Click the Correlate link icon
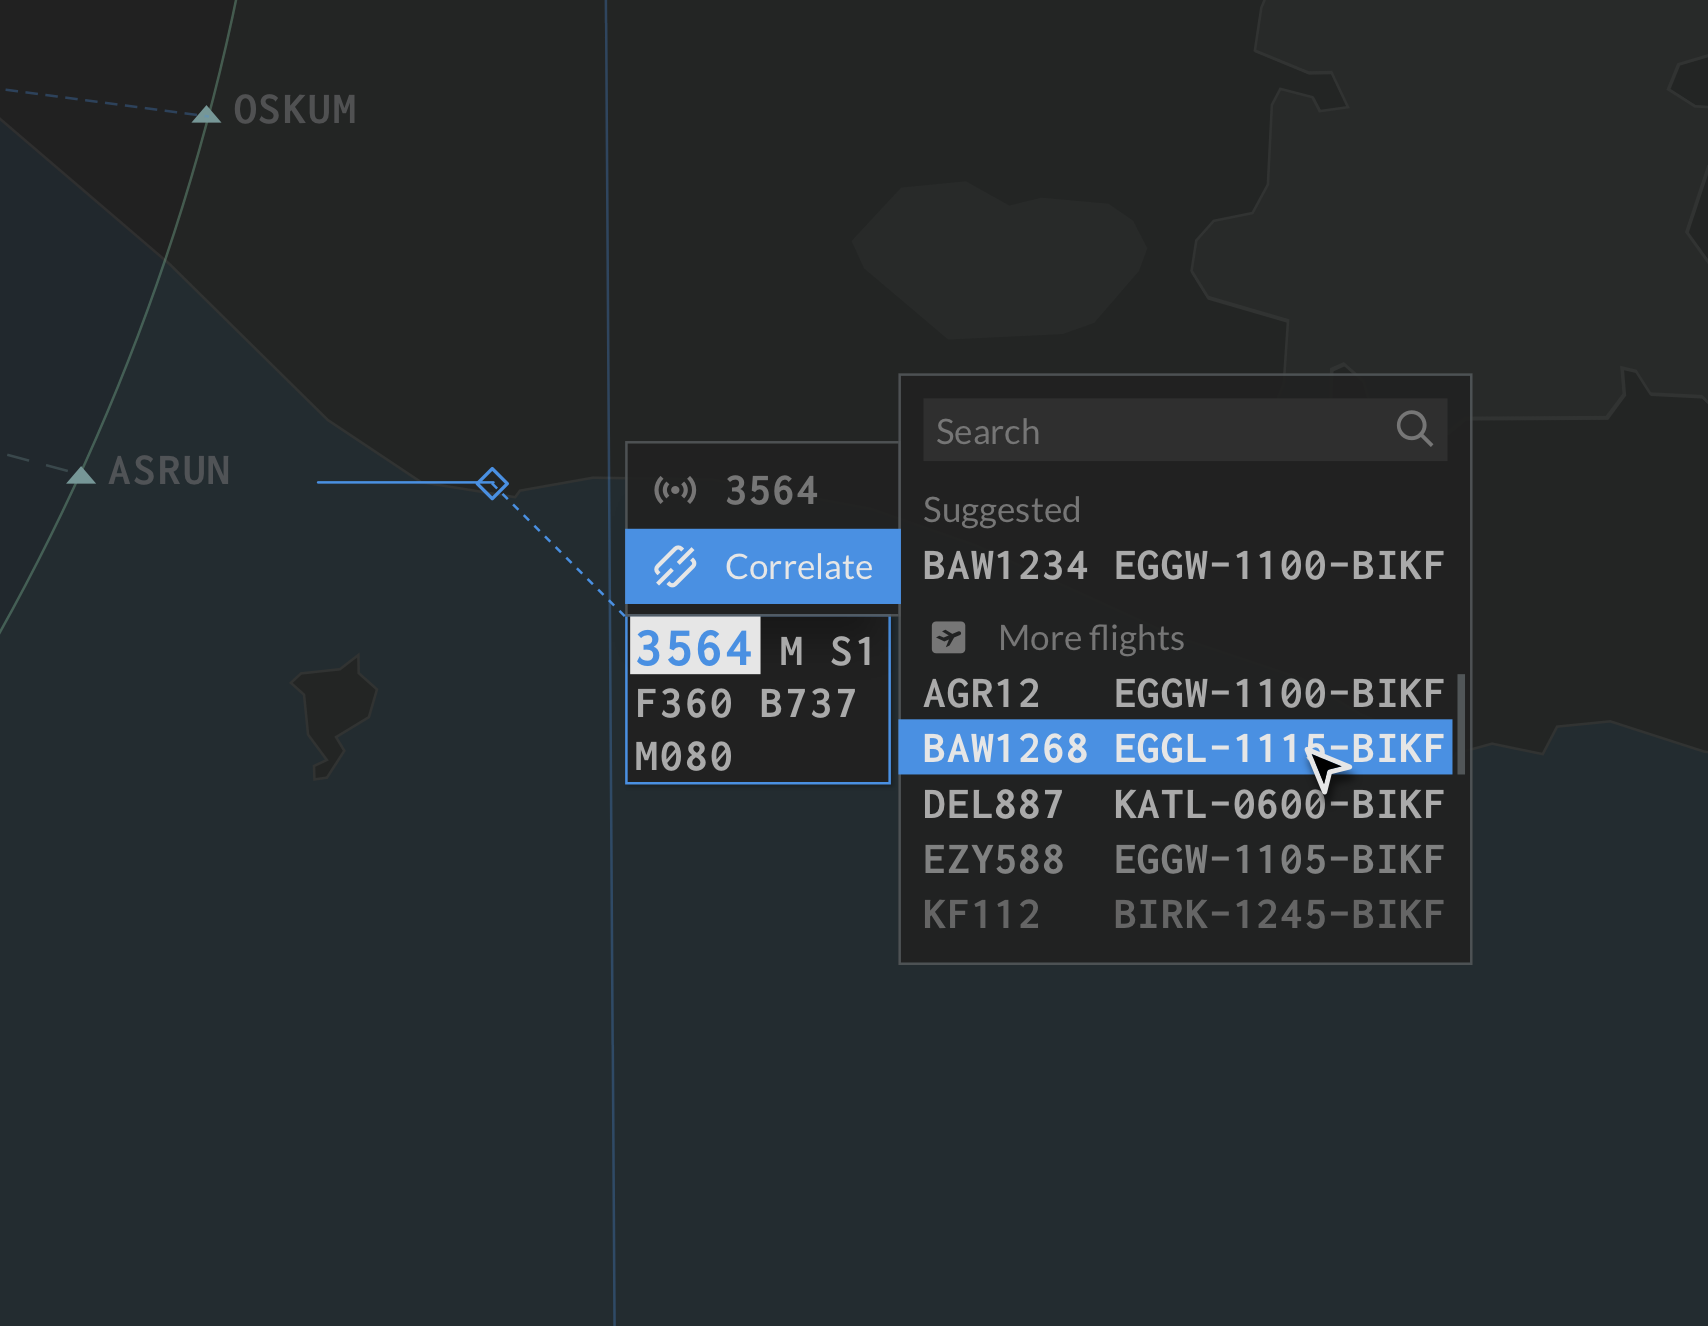Screen dimensions: 1708x1326 pos(675,567)
